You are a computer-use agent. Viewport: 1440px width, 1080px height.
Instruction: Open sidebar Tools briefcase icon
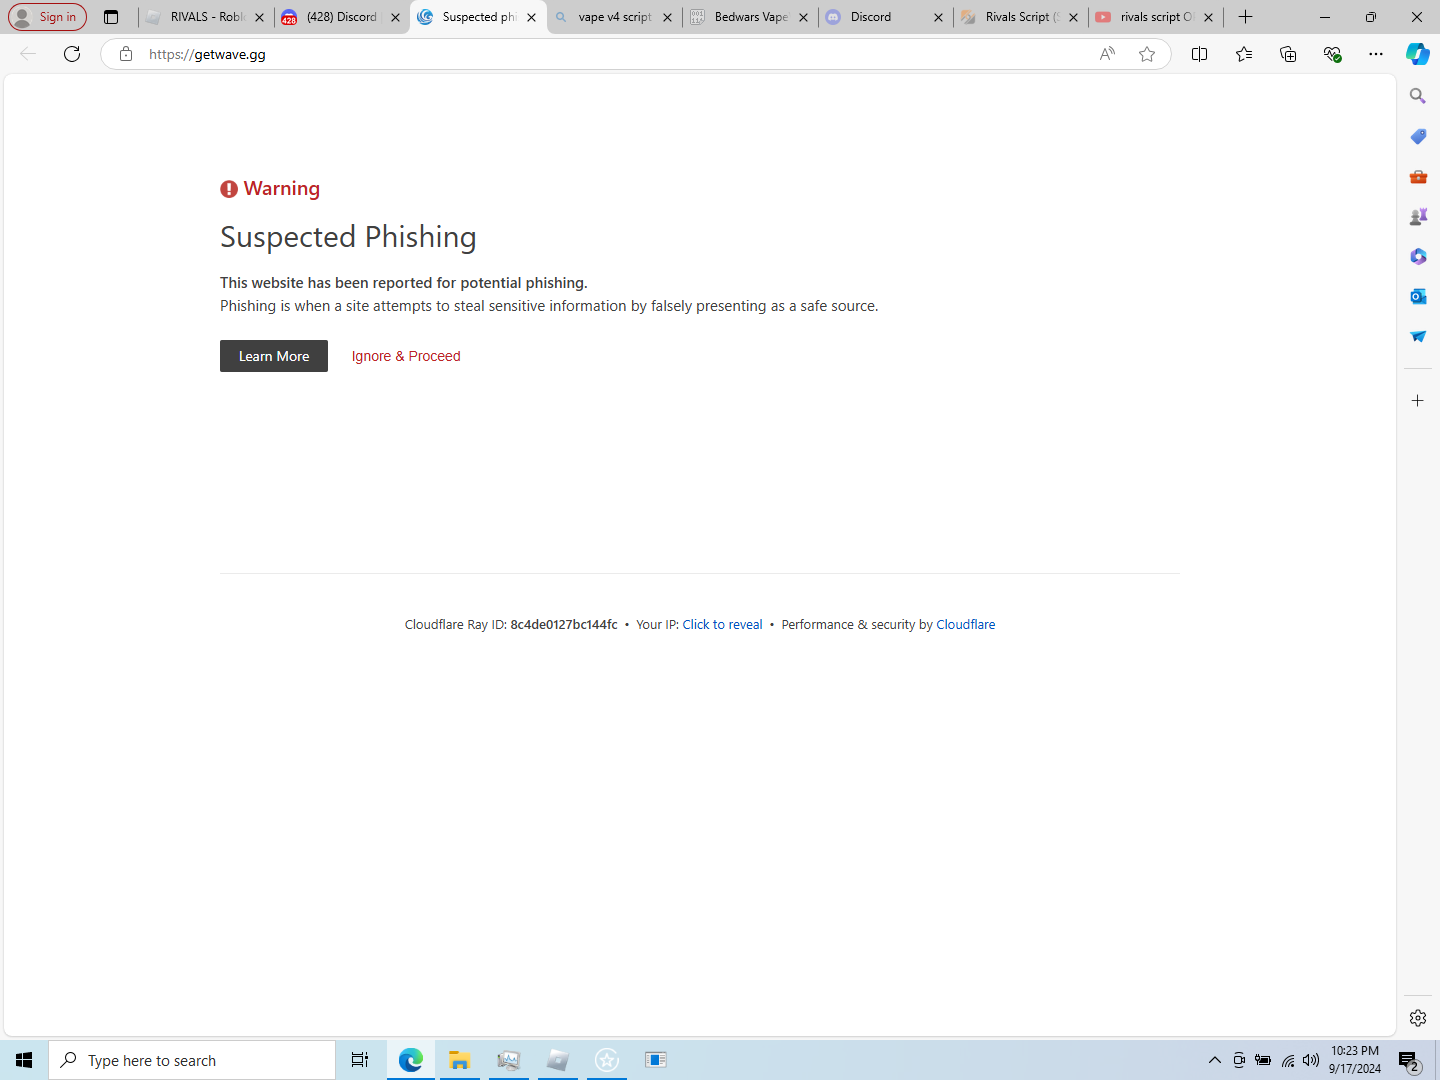[x=1418, y=176]
